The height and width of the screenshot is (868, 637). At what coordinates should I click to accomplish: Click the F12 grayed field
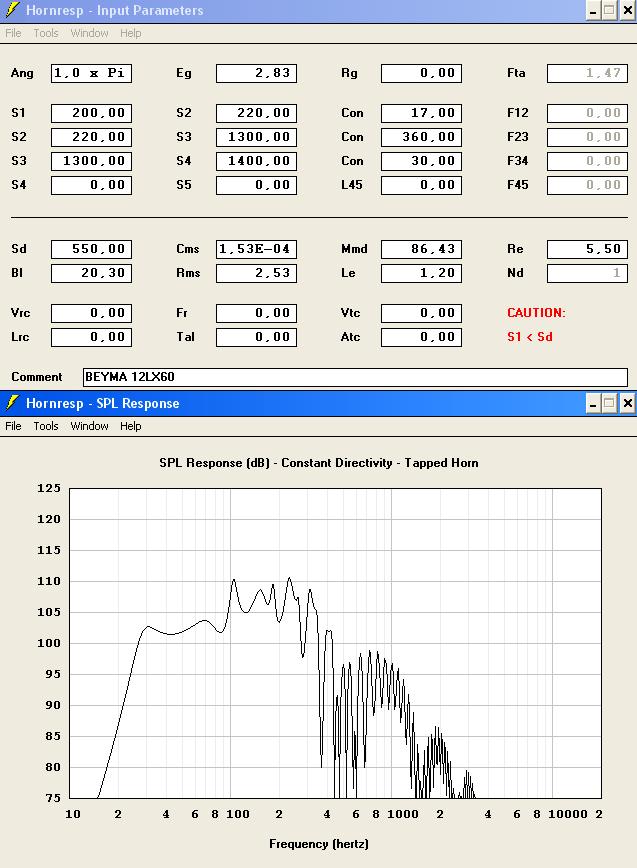point(587,113)
